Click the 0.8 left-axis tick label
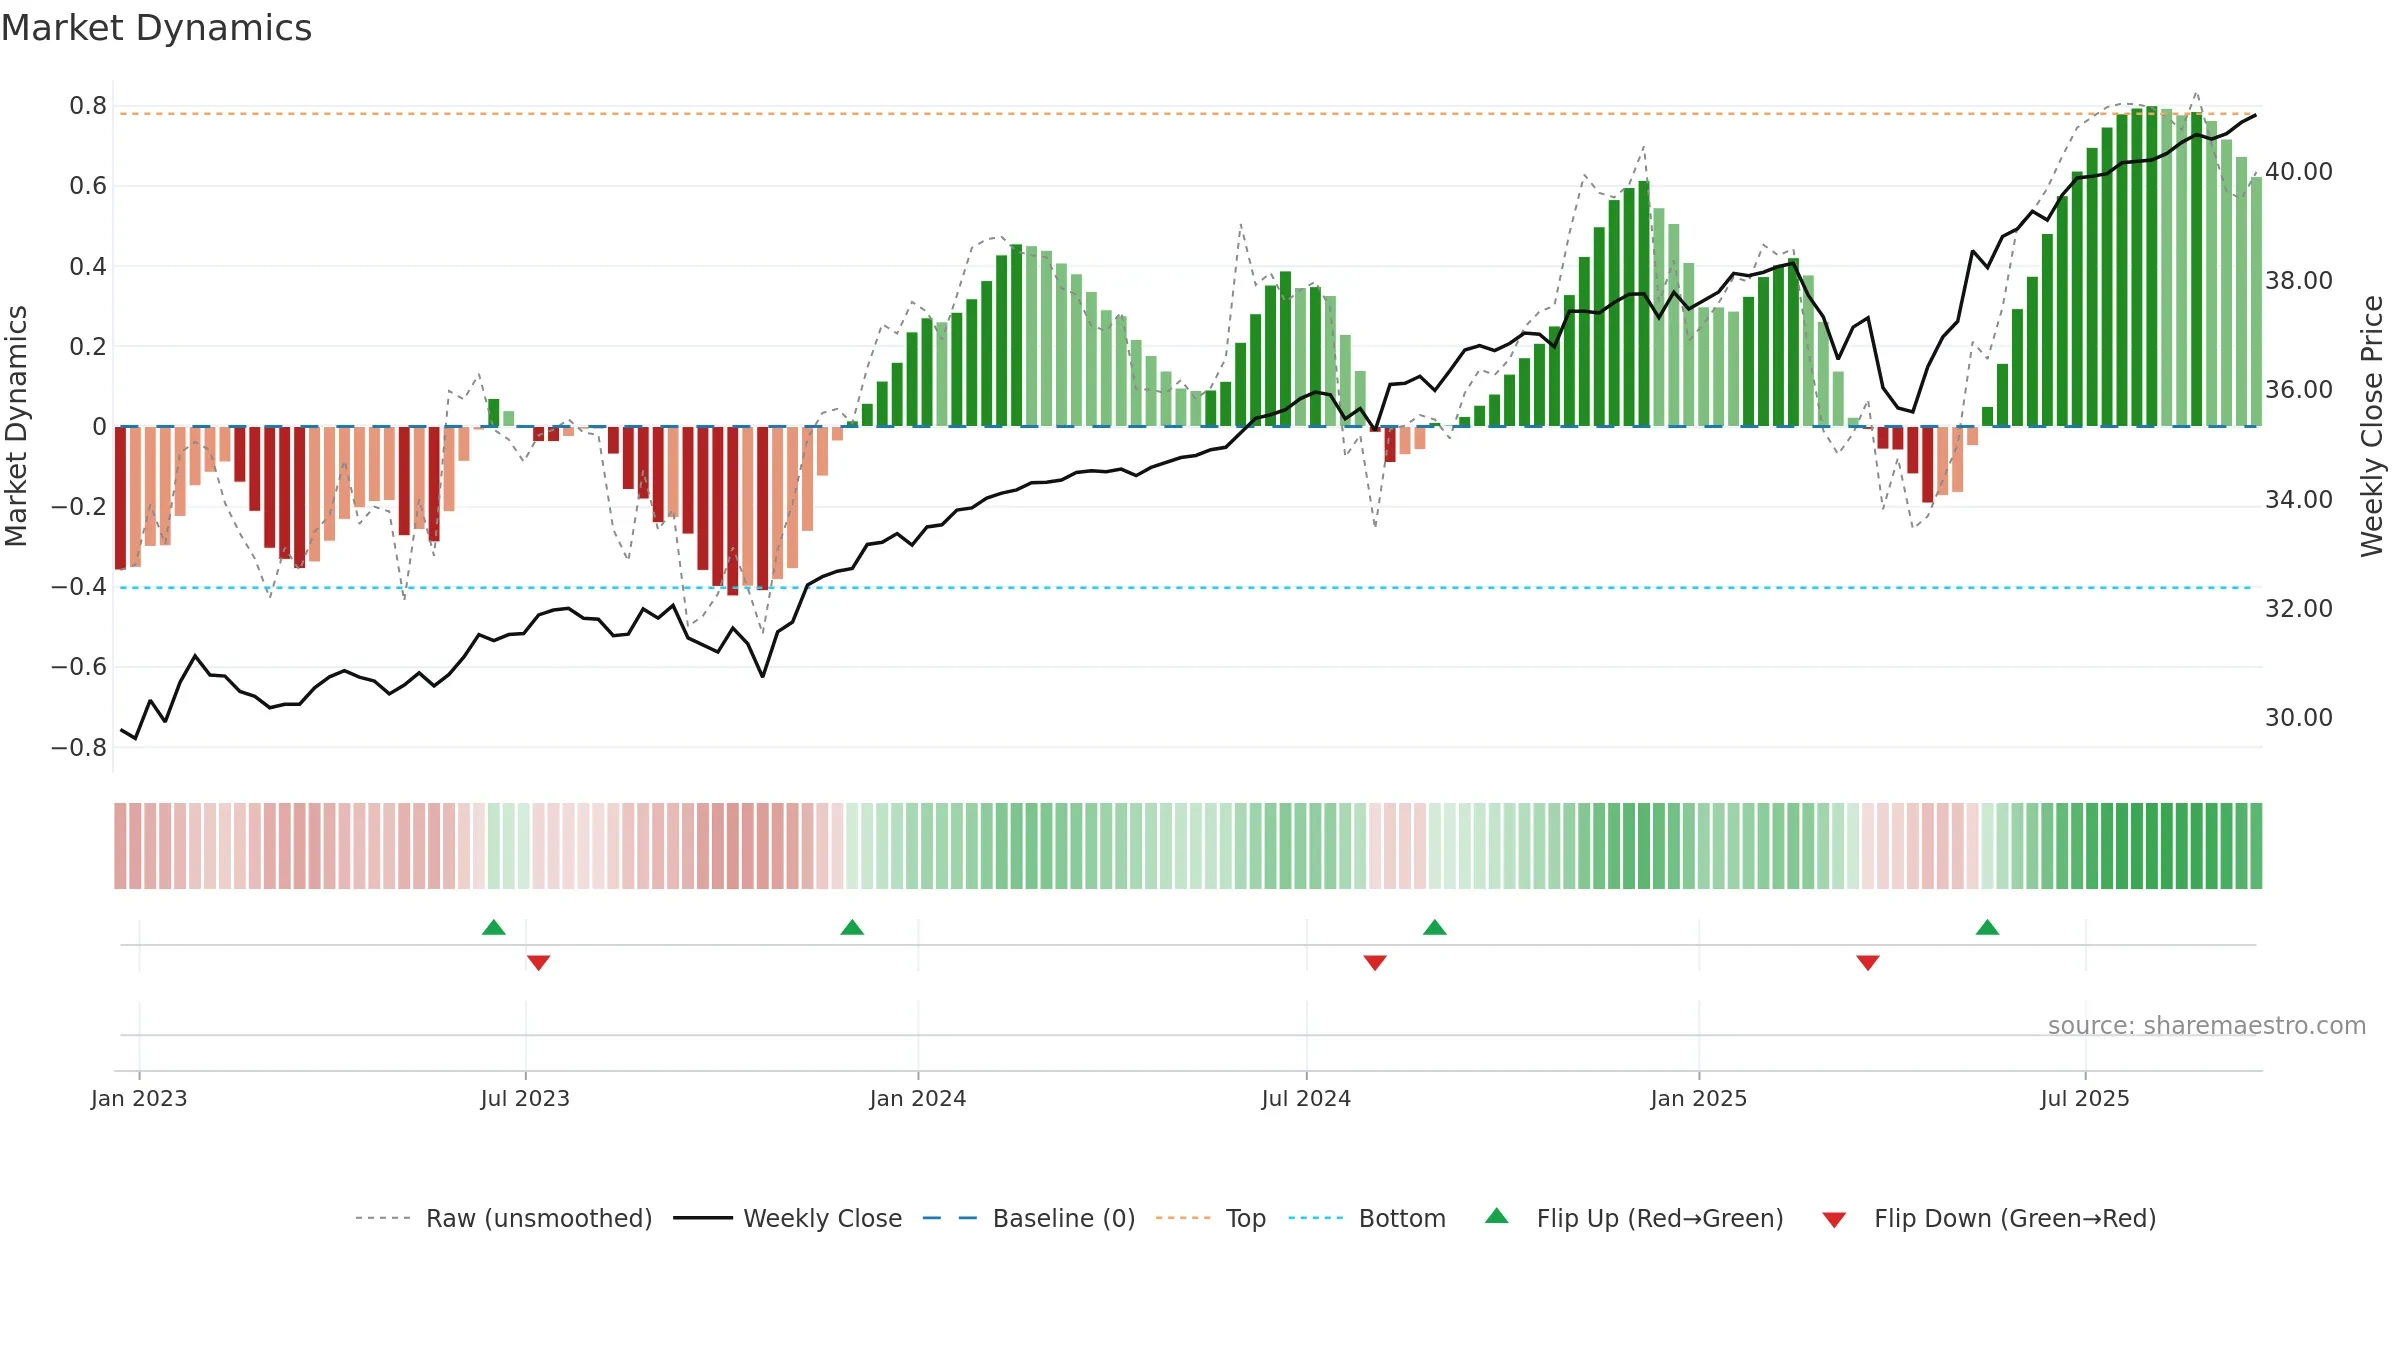The image size is (2400, 1350). coord(88,106)
